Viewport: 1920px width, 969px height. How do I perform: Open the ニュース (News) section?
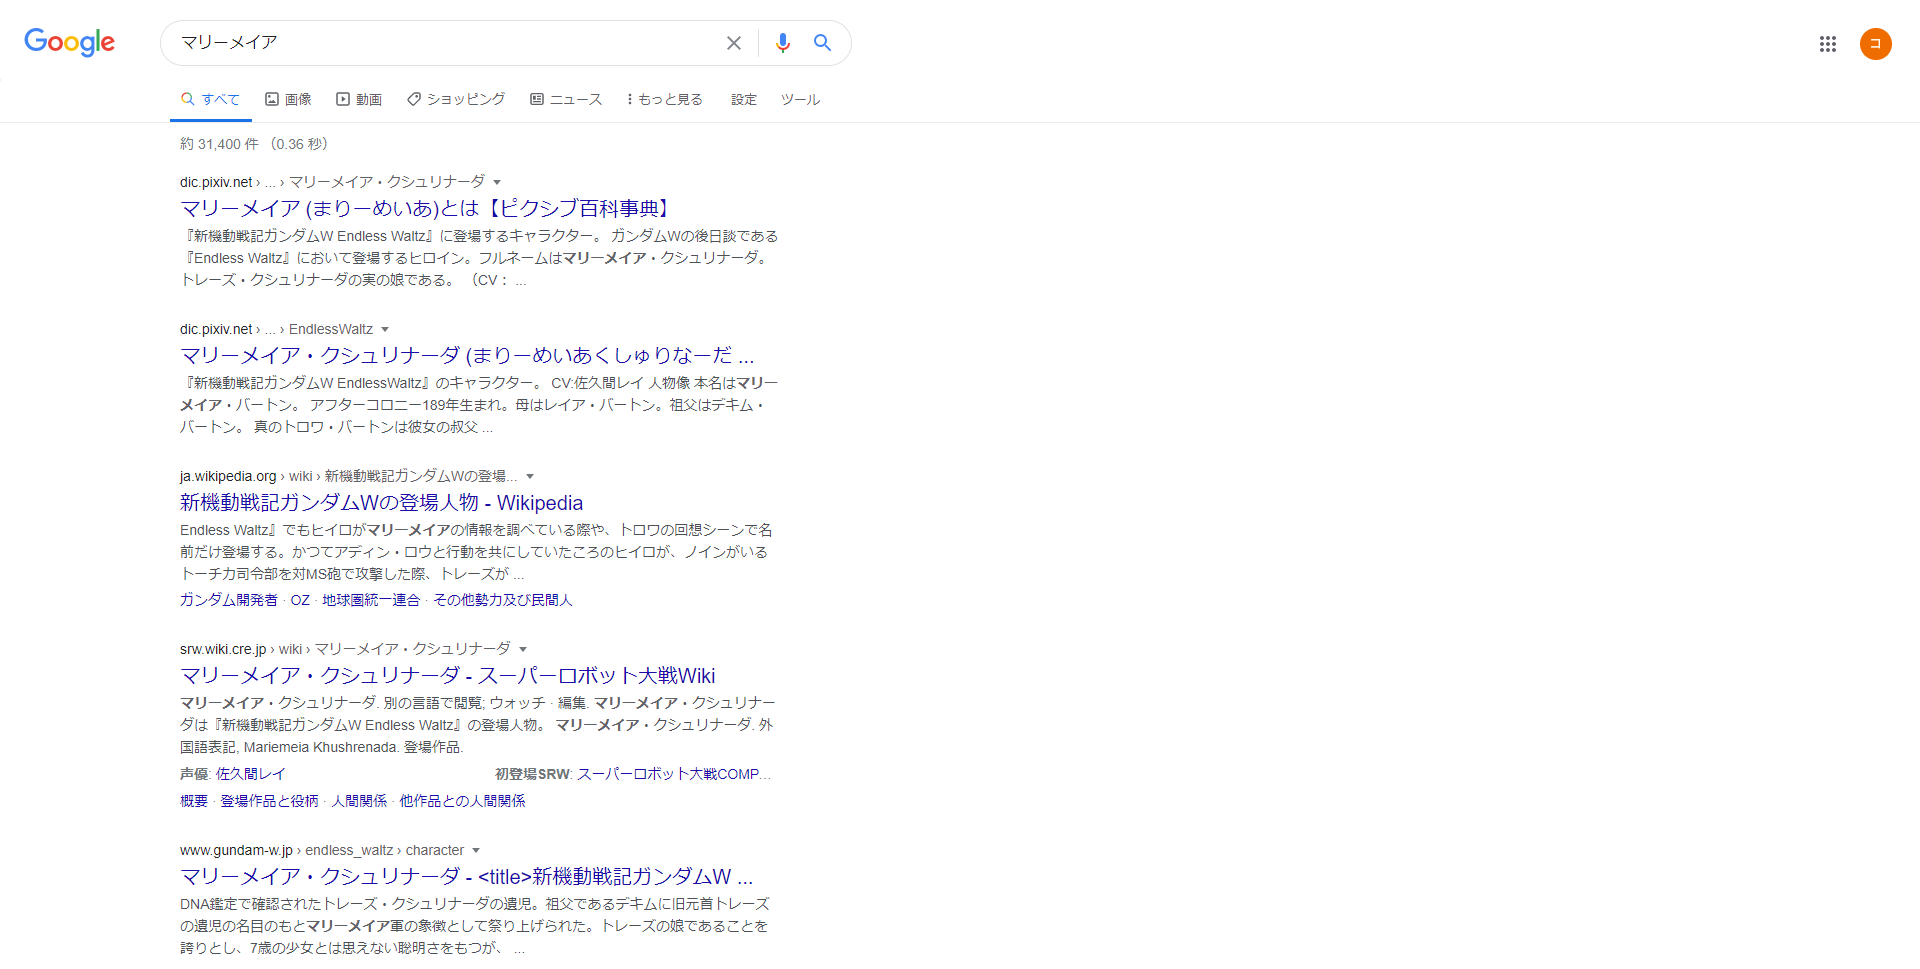coord(566,99)
